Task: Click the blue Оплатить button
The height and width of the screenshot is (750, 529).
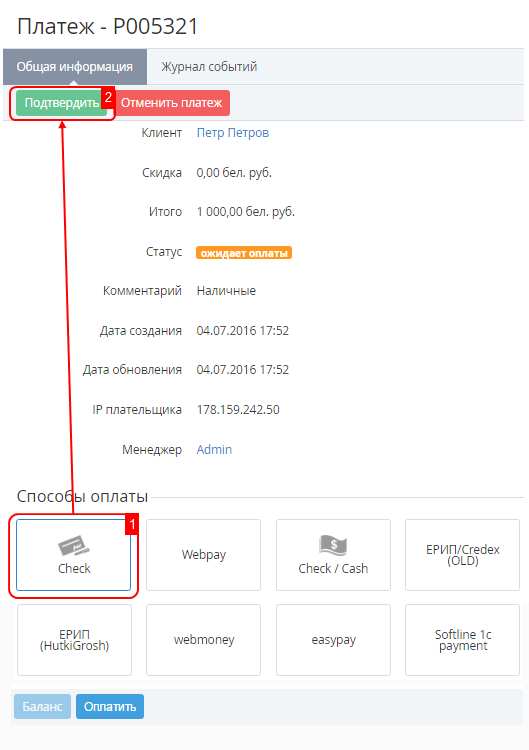Action: [110, 706]
